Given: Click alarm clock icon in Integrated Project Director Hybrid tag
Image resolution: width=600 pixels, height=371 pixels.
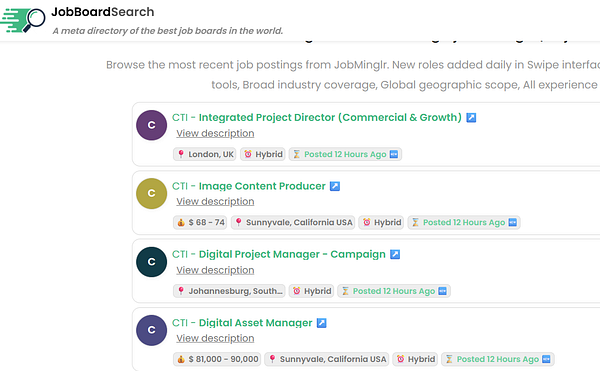Looking at the screenshot, I should pyautogui.click(x=248, y=154).
